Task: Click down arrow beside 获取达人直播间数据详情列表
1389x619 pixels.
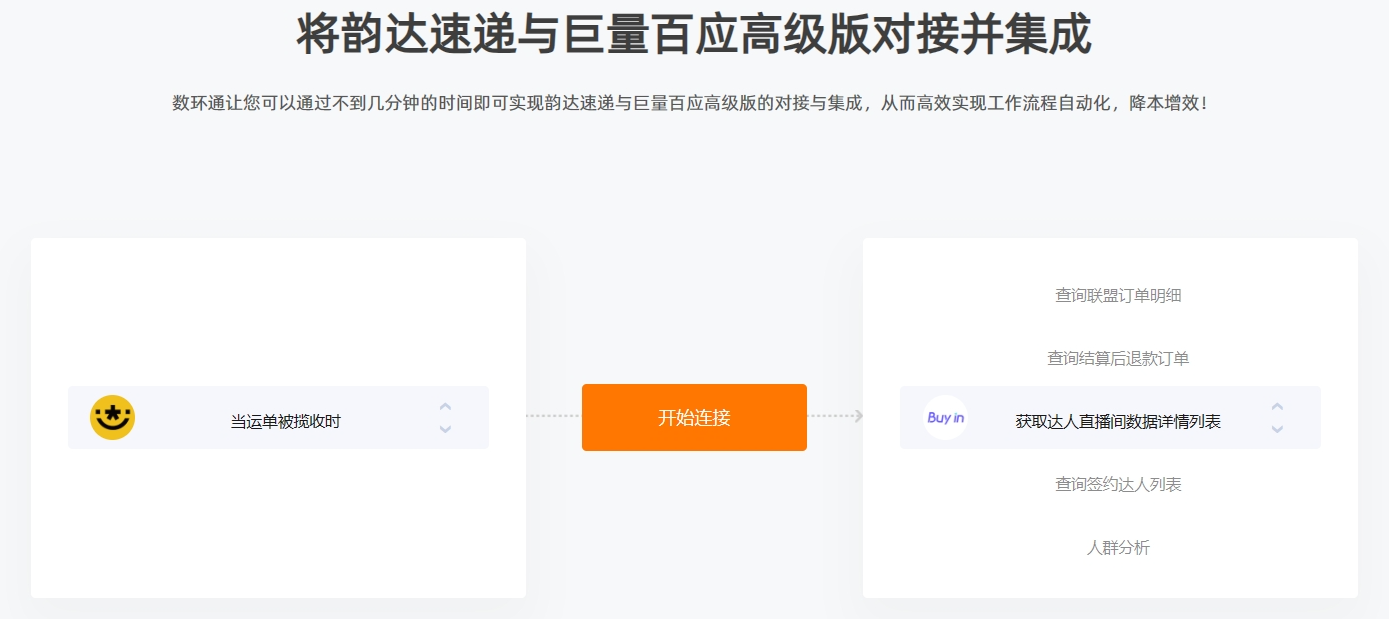Action: (x=1277, y=429)
